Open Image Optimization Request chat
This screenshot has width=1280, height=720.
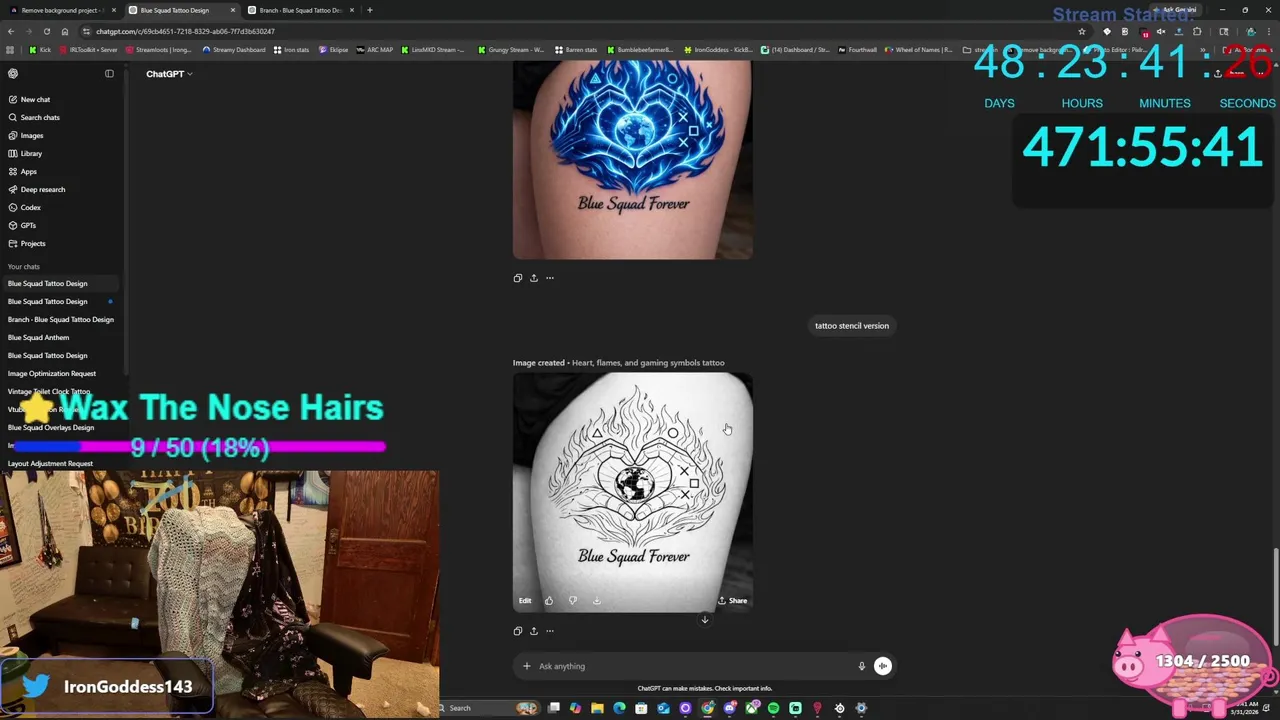click(x=60, y=373)
